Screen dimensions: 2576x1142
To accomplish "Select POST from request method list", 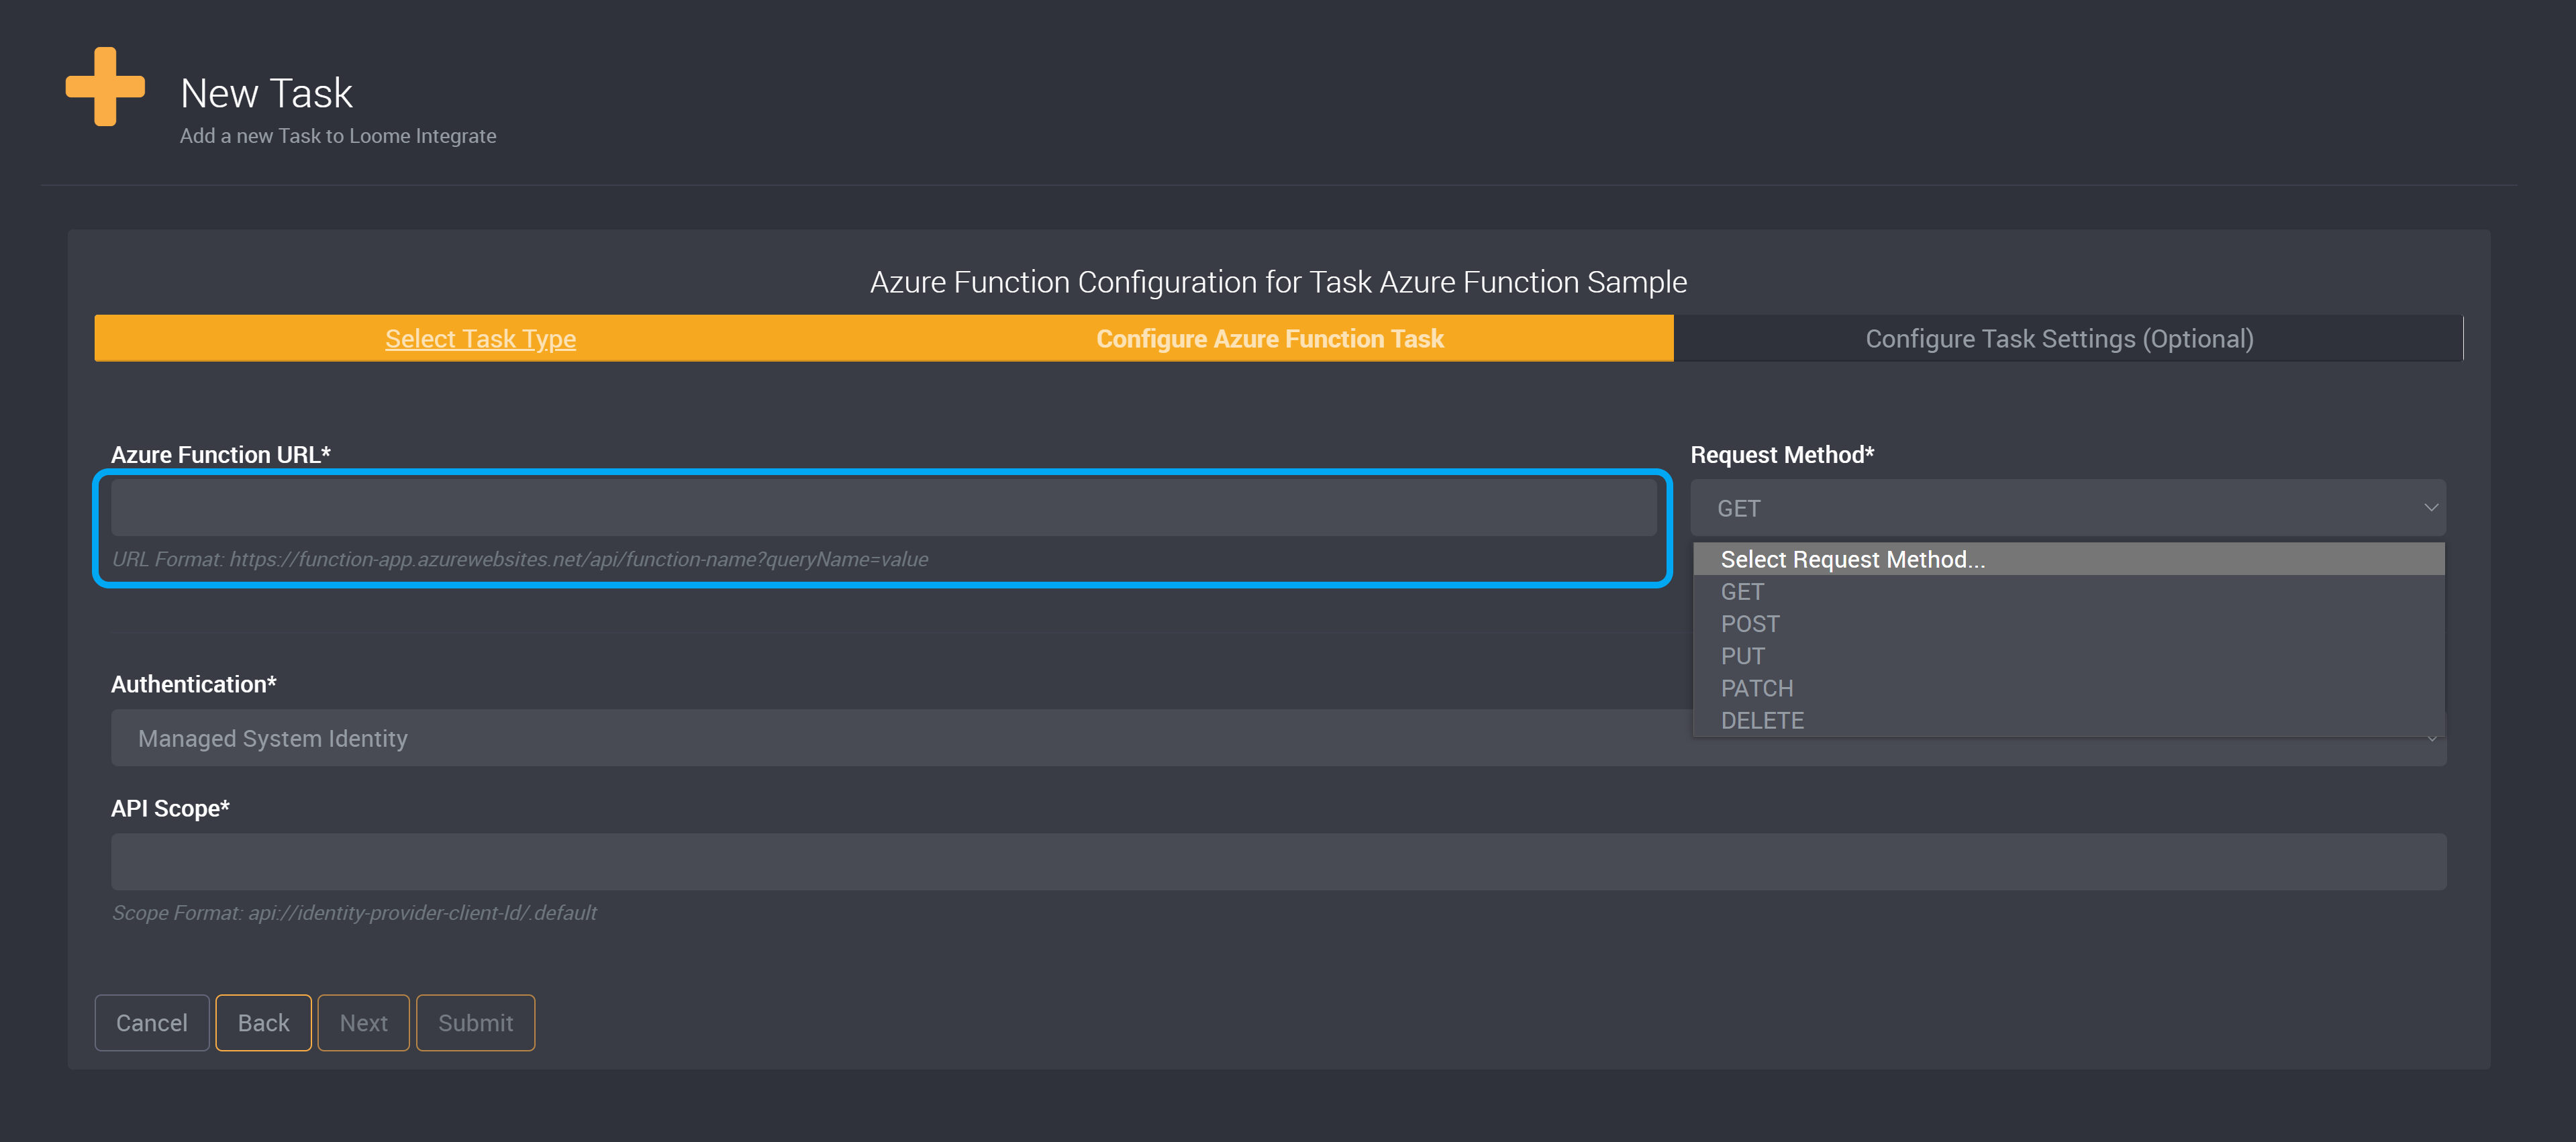I will coord(2068,624).
